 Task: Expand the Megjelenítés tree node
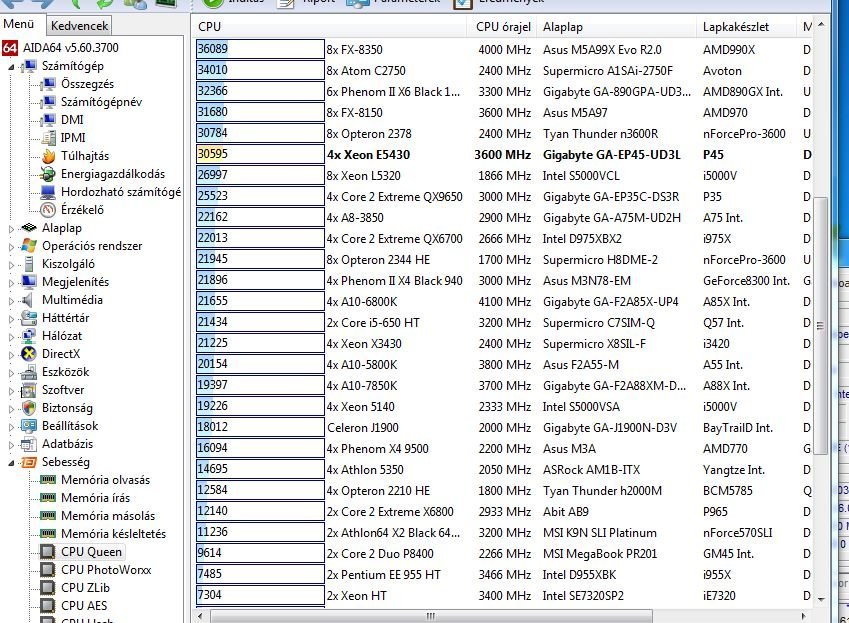[x=11, y=283]
